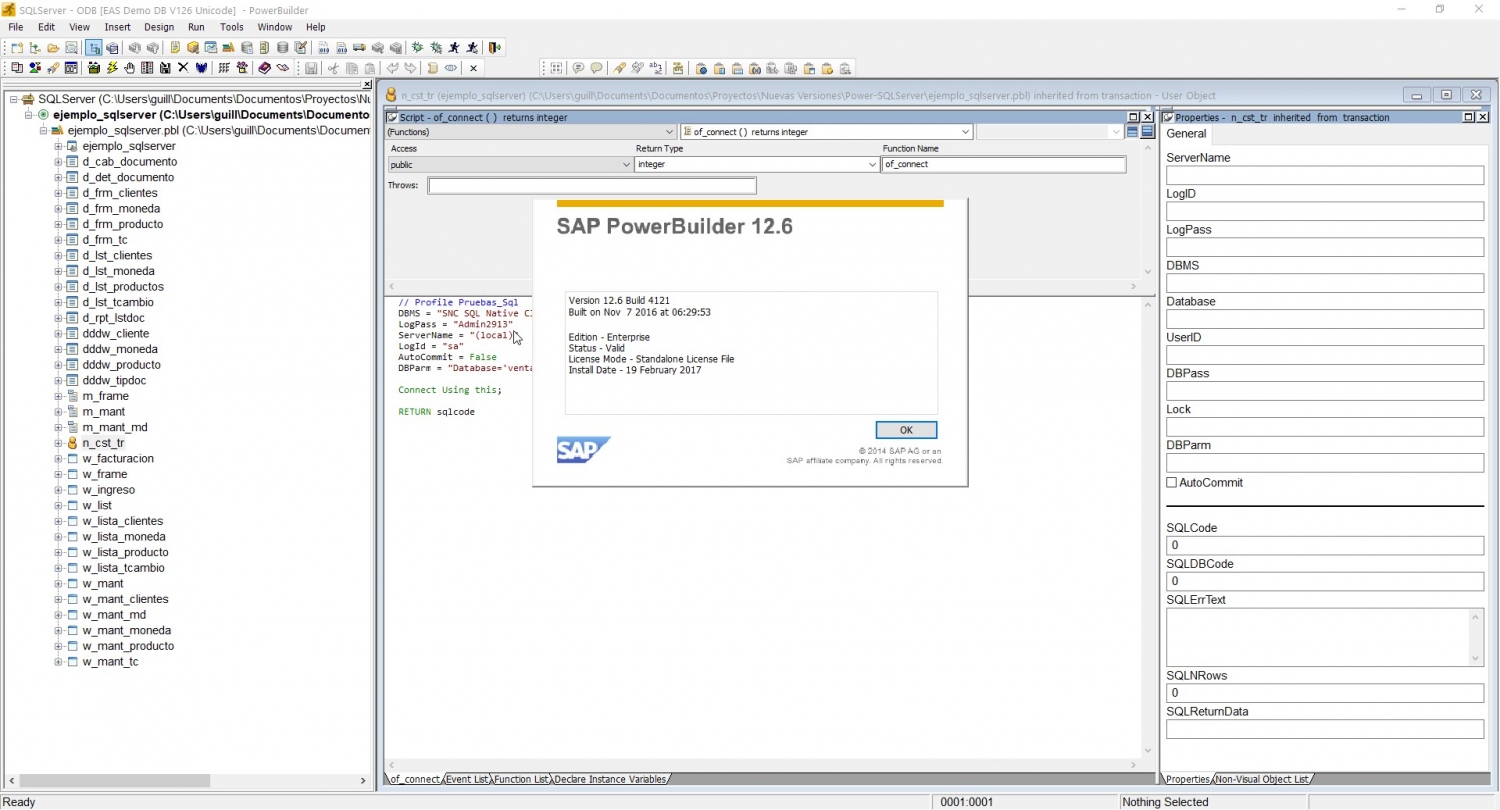Open the of_connect function selector dropdown
1500x810 pixels.
(965, 132)
